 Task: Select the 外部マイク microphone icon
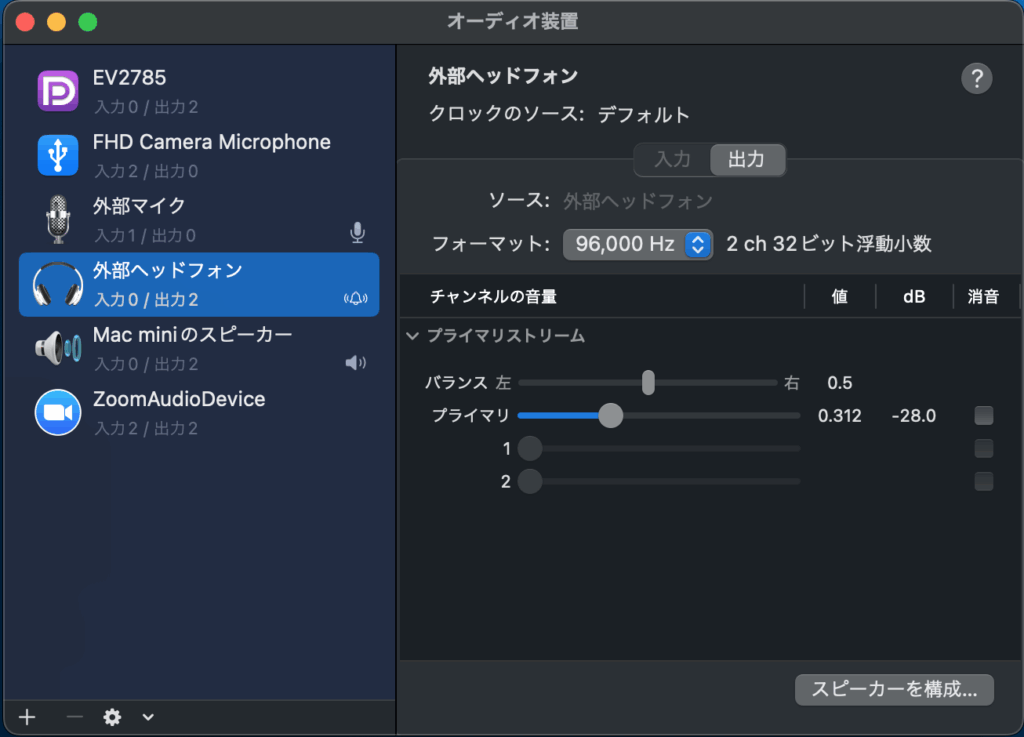point(58,219)
